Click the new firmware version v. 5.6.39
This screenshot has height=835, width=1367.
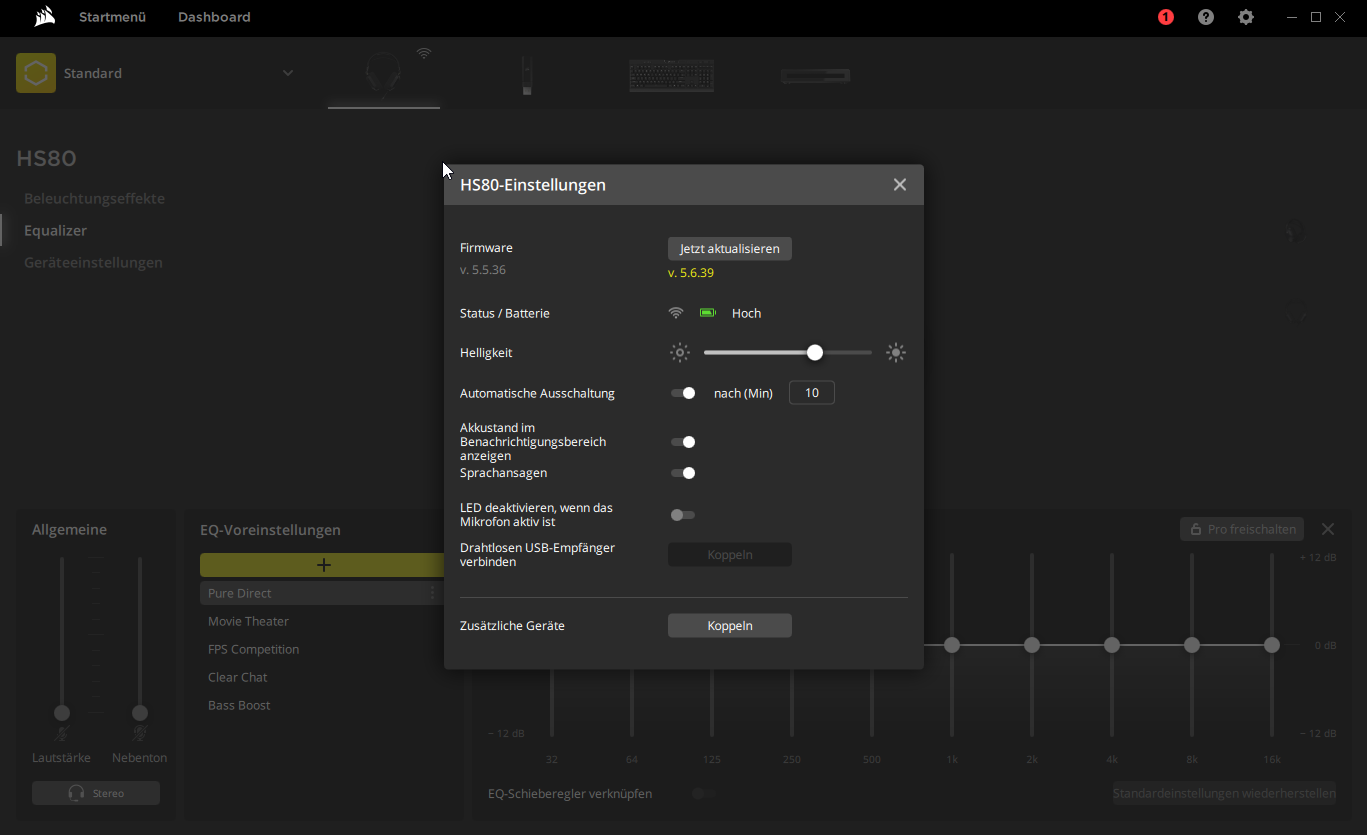coord(691,272)
